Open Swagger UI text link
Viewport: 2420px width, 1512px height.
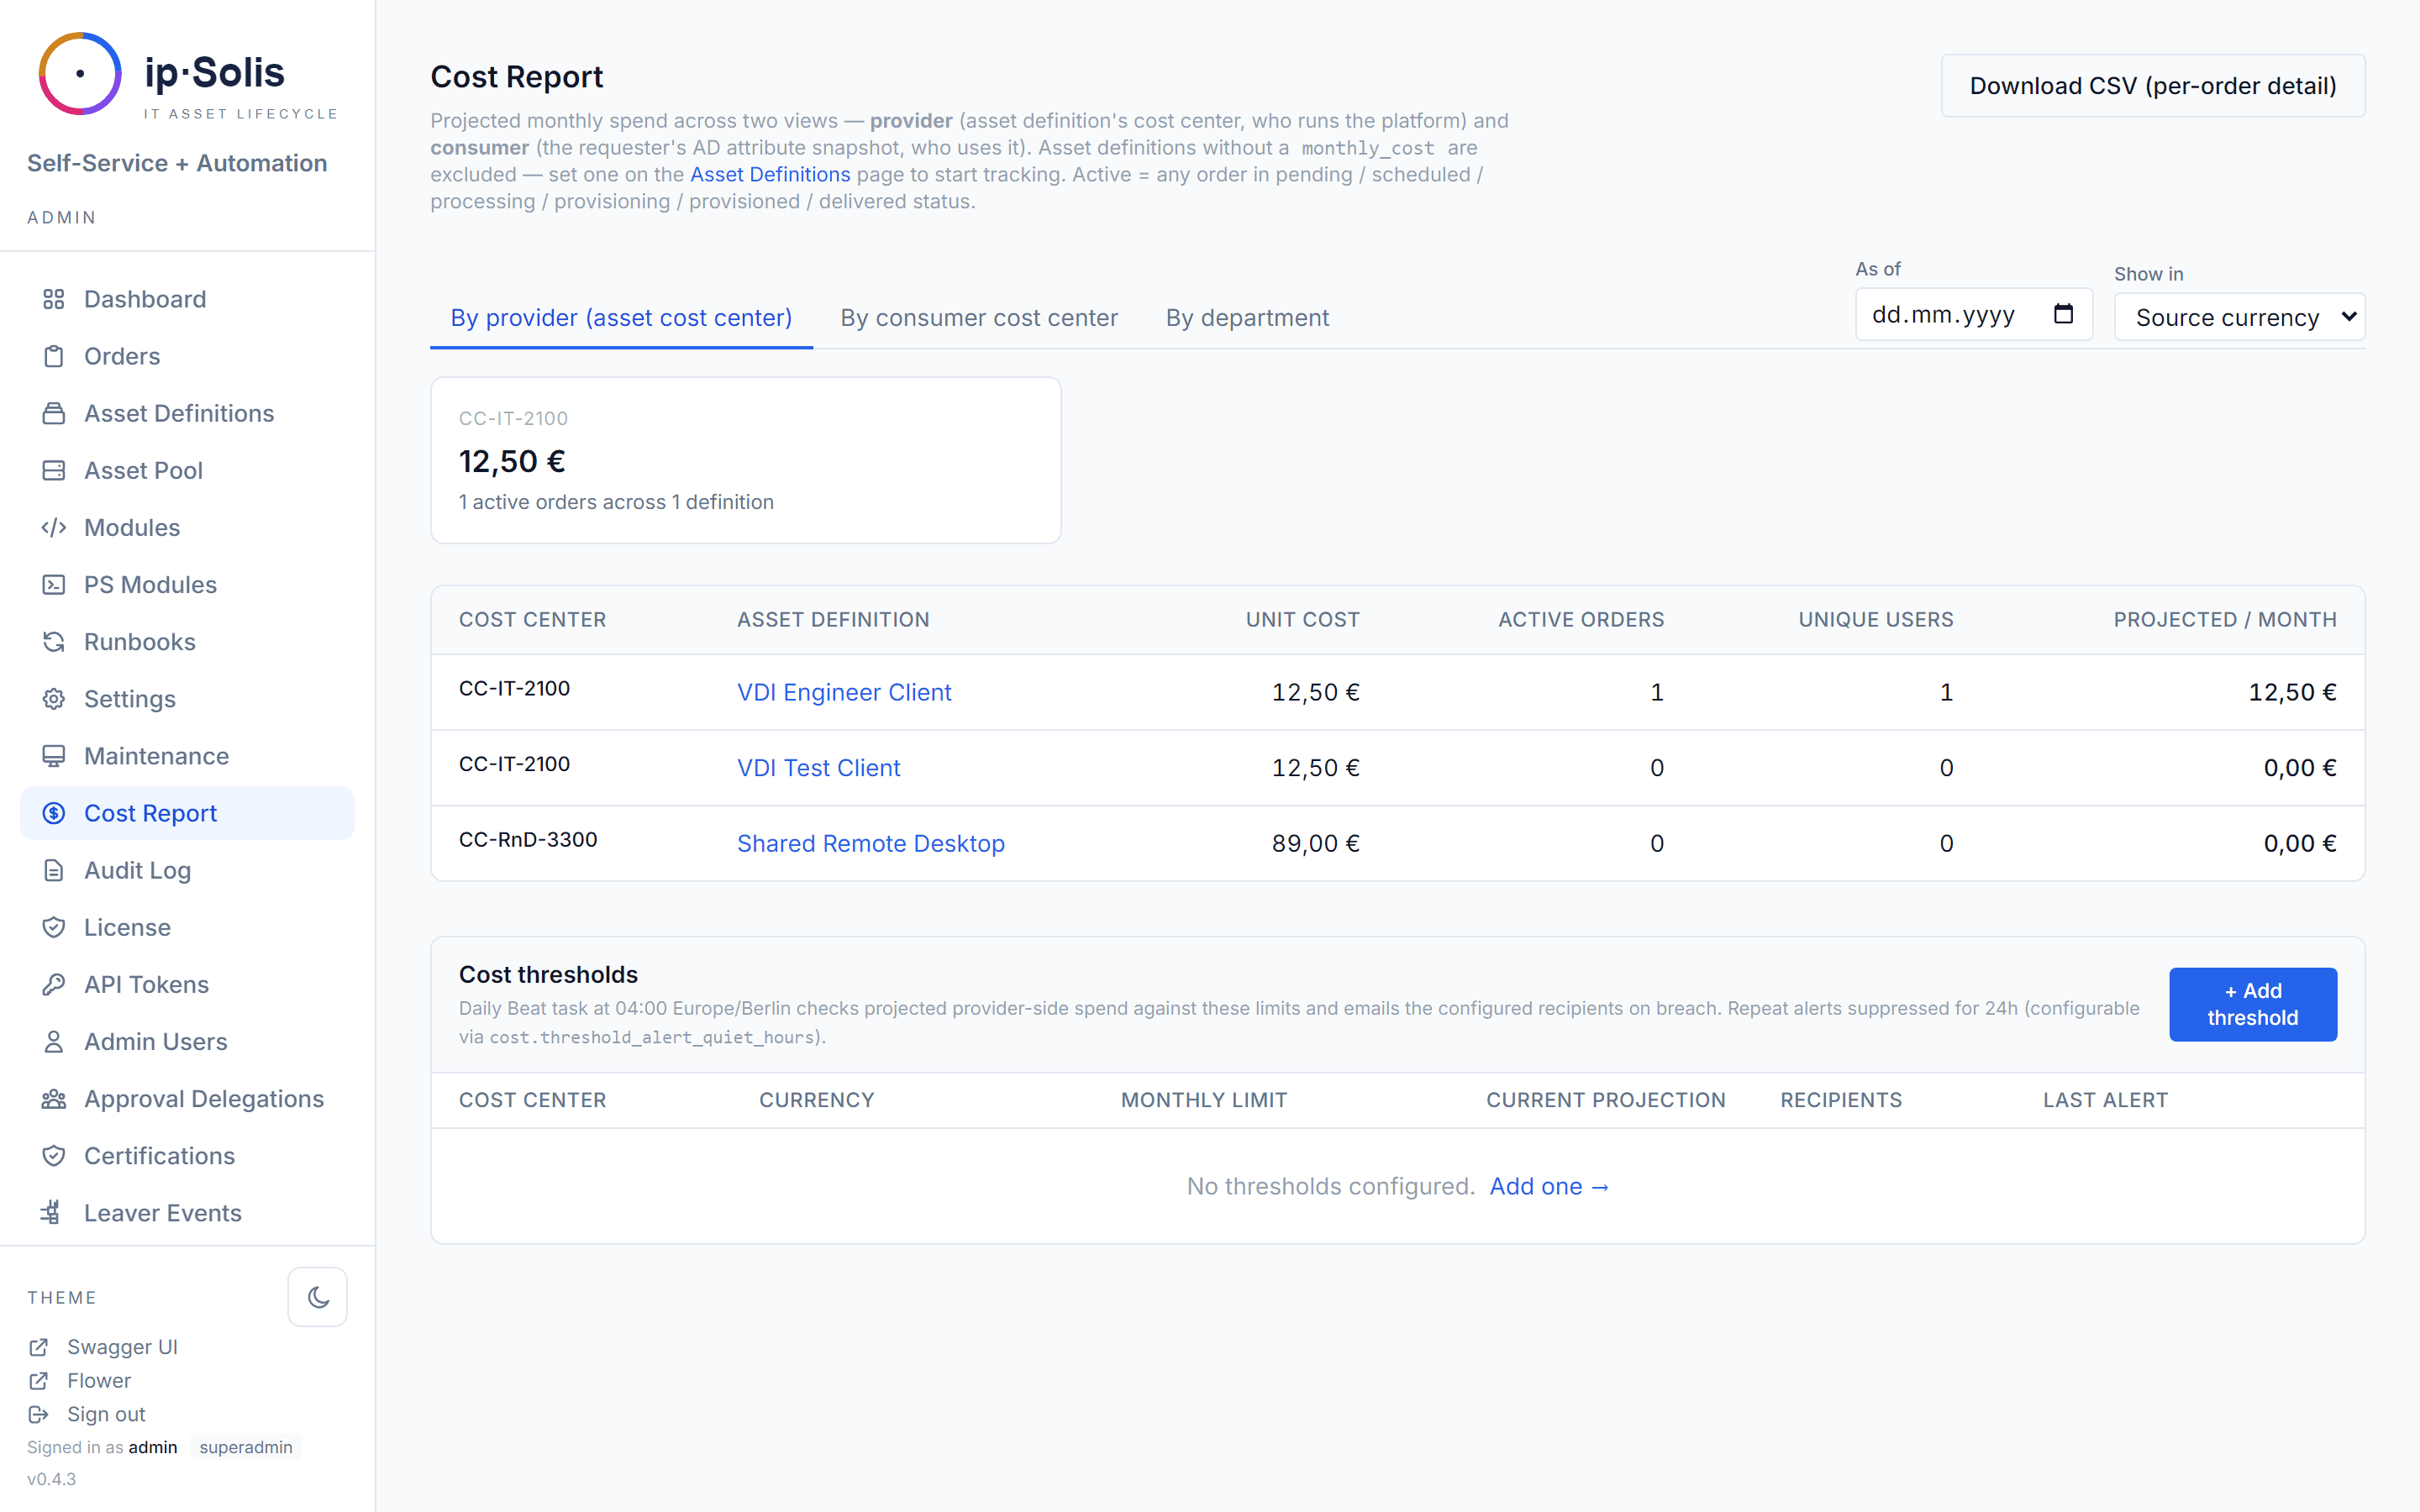[x=122, y=1347]
